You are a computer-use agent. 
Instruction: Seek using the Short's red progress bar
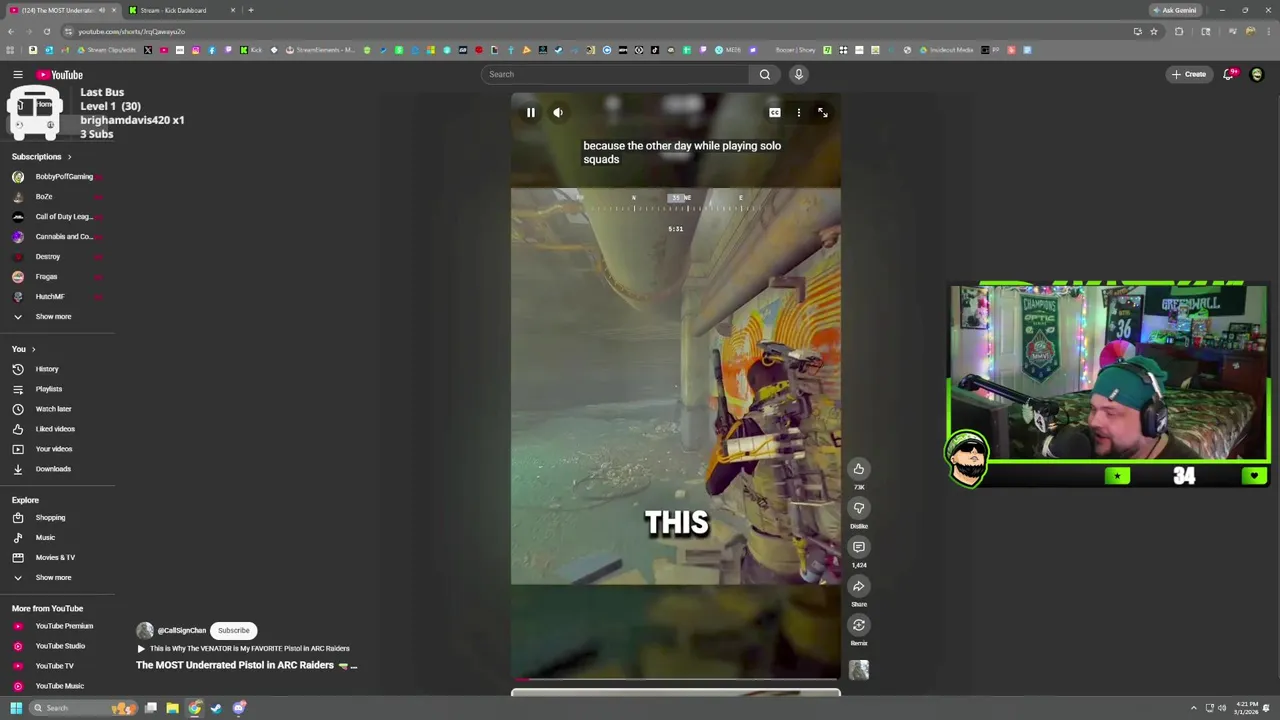coord(675,679)
